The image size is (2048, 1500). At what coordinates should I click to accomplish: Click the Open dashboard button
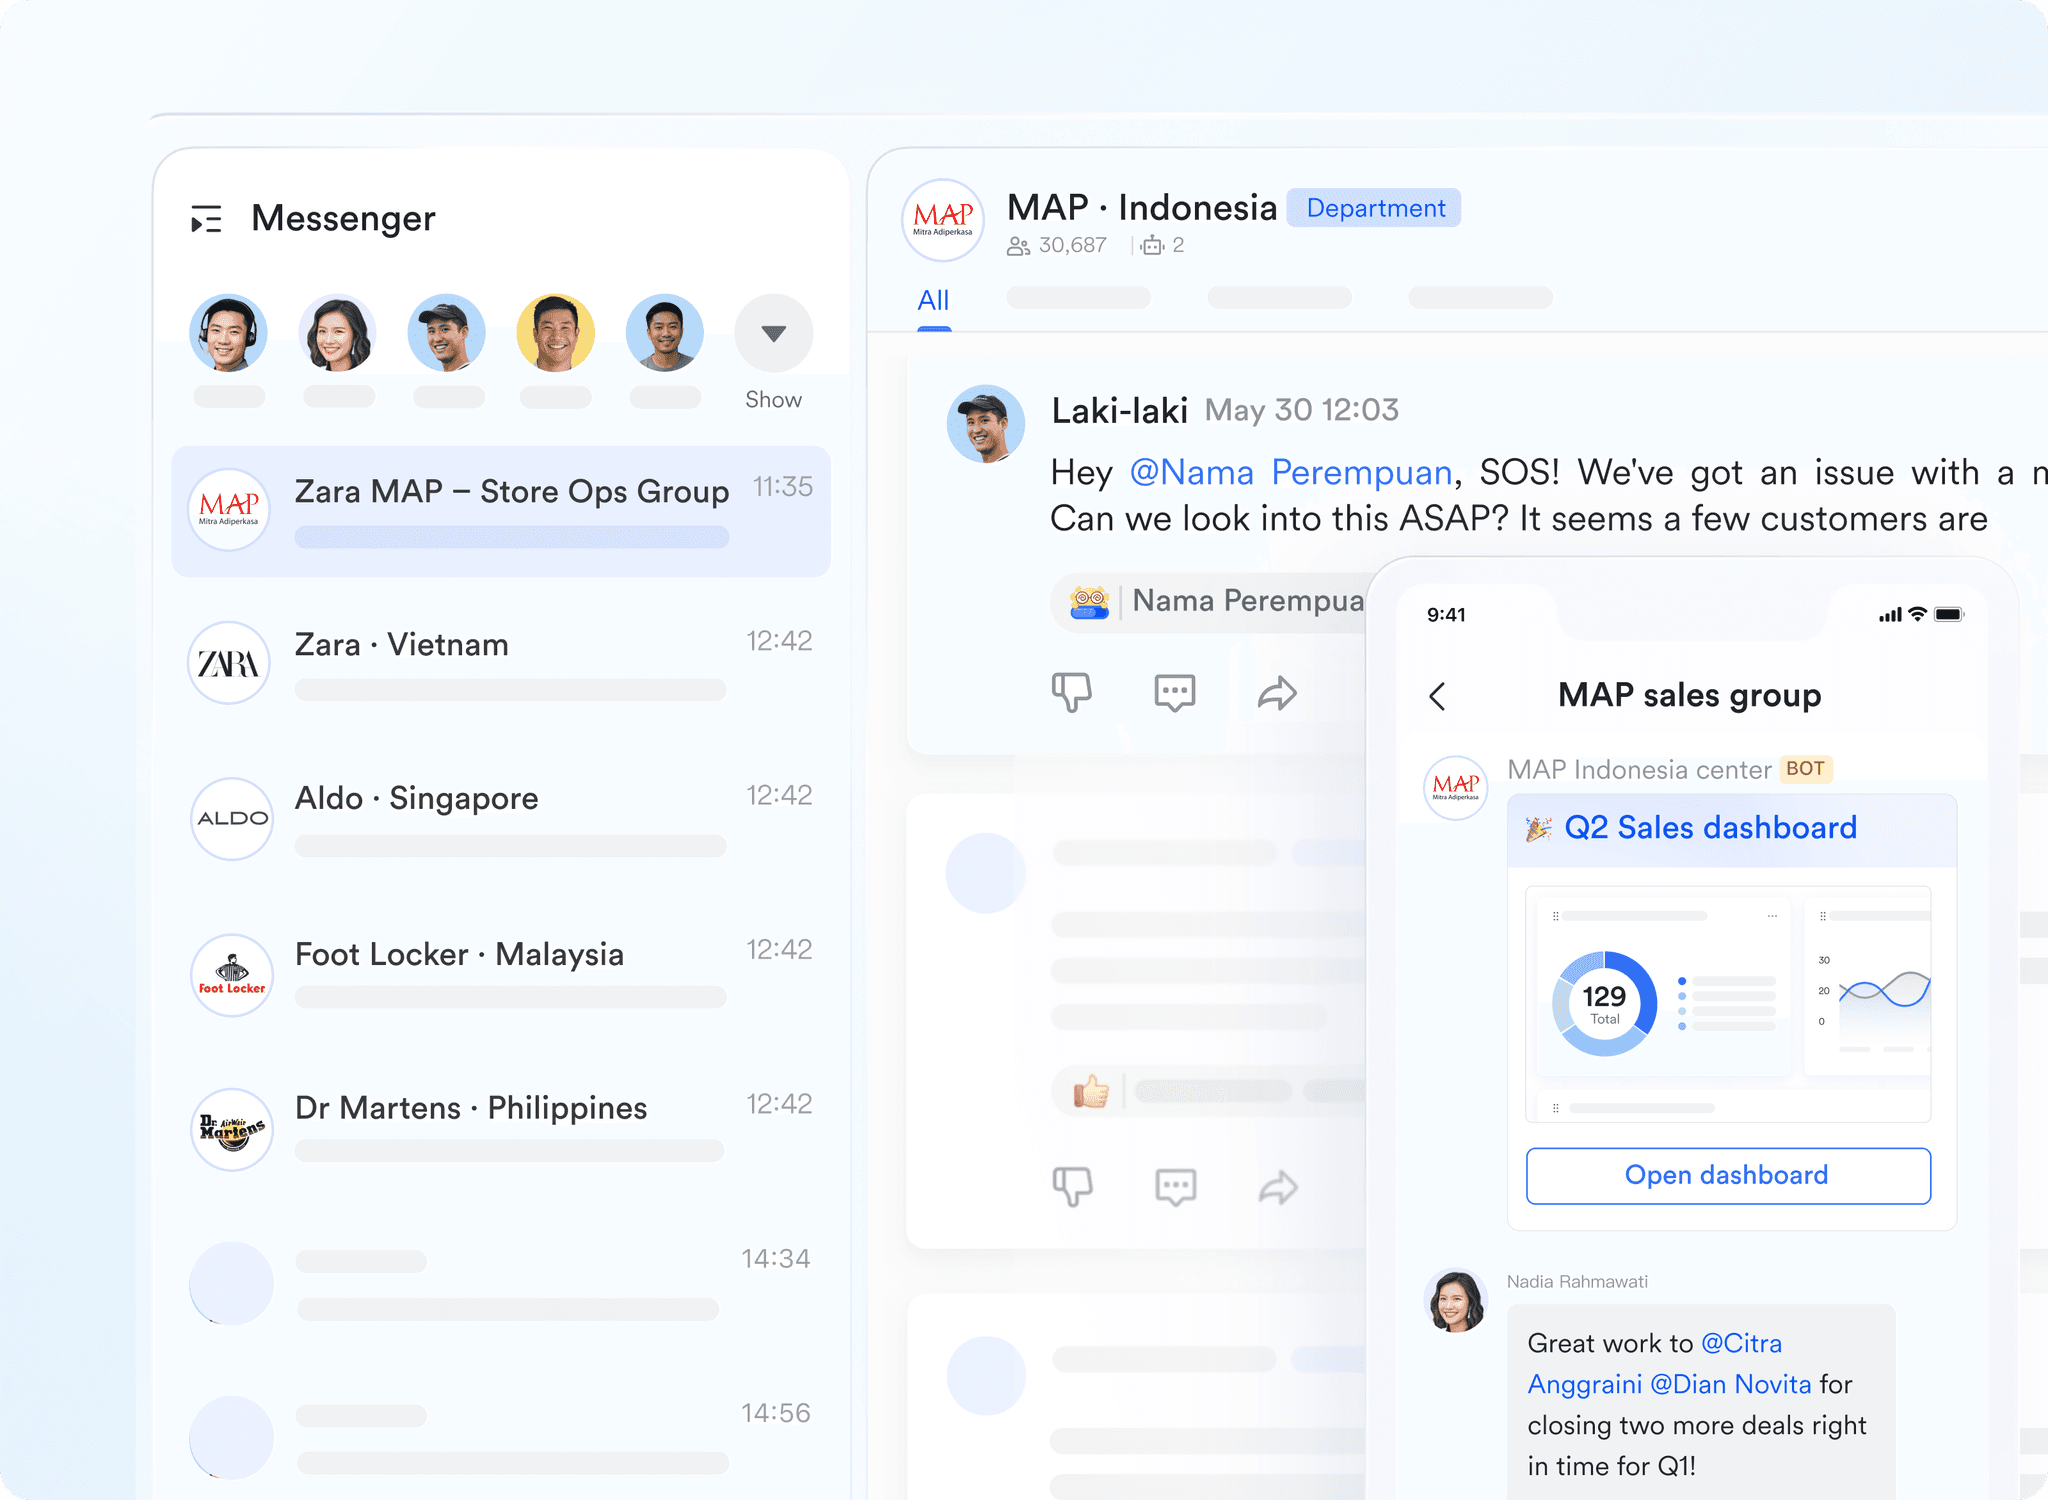(1727, 1175)
